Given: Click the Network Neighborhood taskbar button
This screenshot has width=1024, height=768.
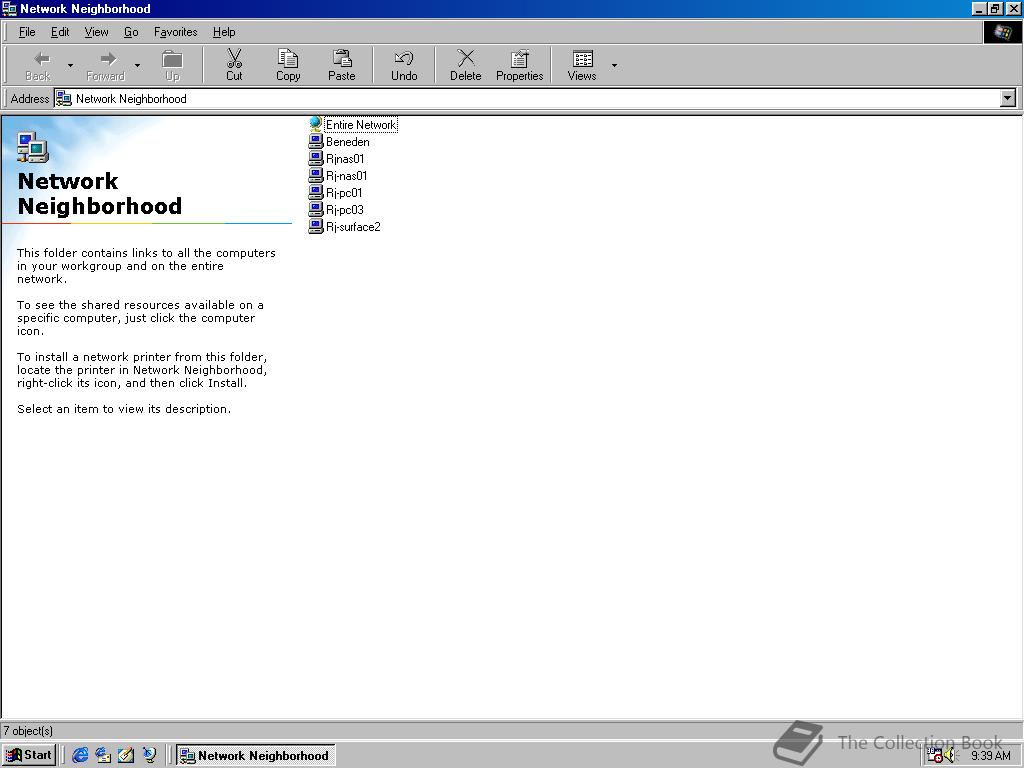Looking at the screenshot, I should click(256, 755).
